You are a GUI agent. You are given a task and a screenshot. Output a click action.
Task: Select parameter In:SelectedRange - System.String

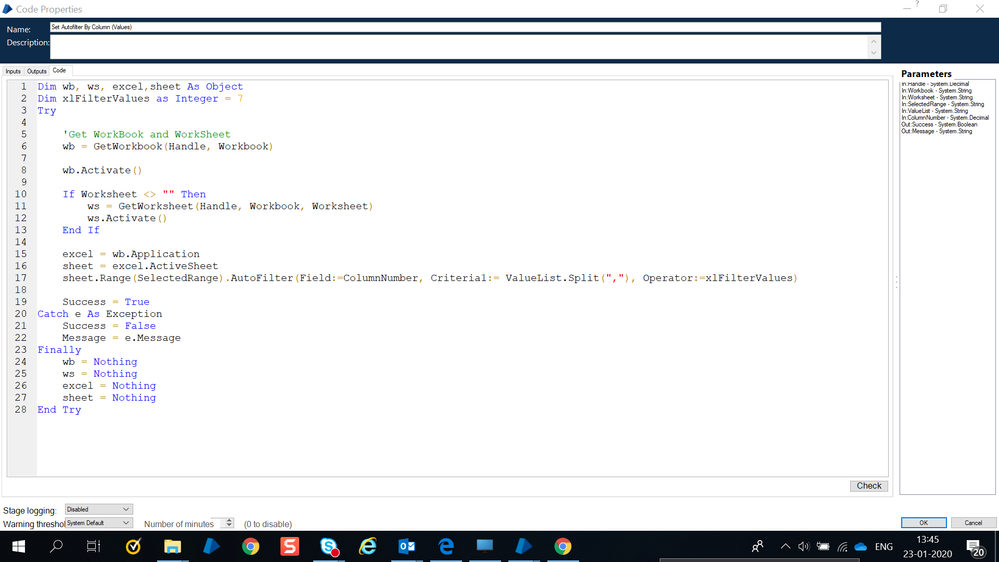[x=942, y=104]
